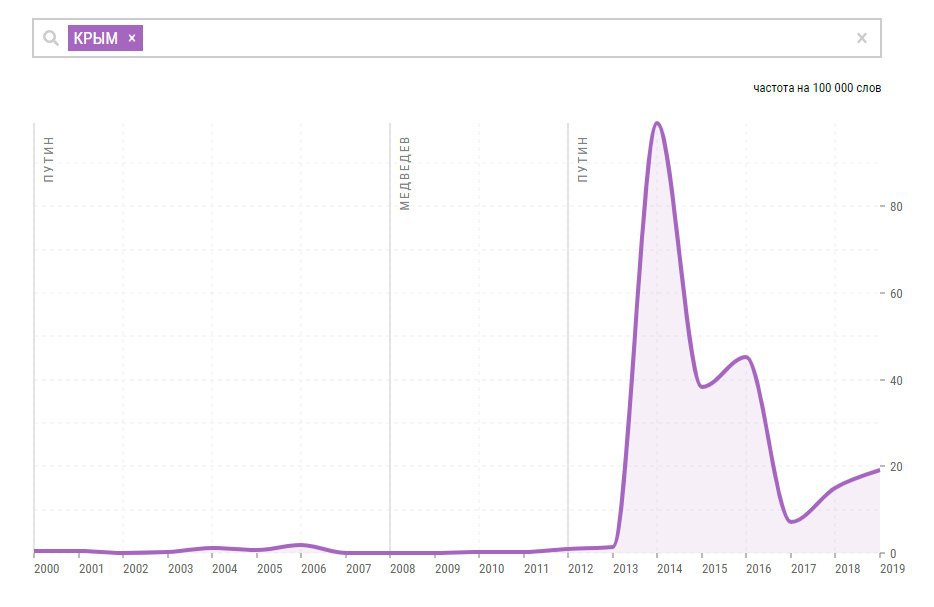This screenshot has height=607, width=934.
Task: Click the year label 2015
Action: pos(715,569)
